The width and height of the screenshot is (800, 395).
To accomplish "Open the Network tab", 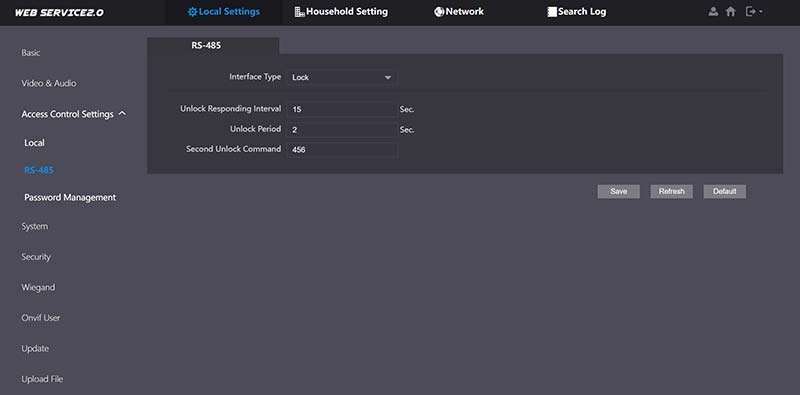I will 459,12.
